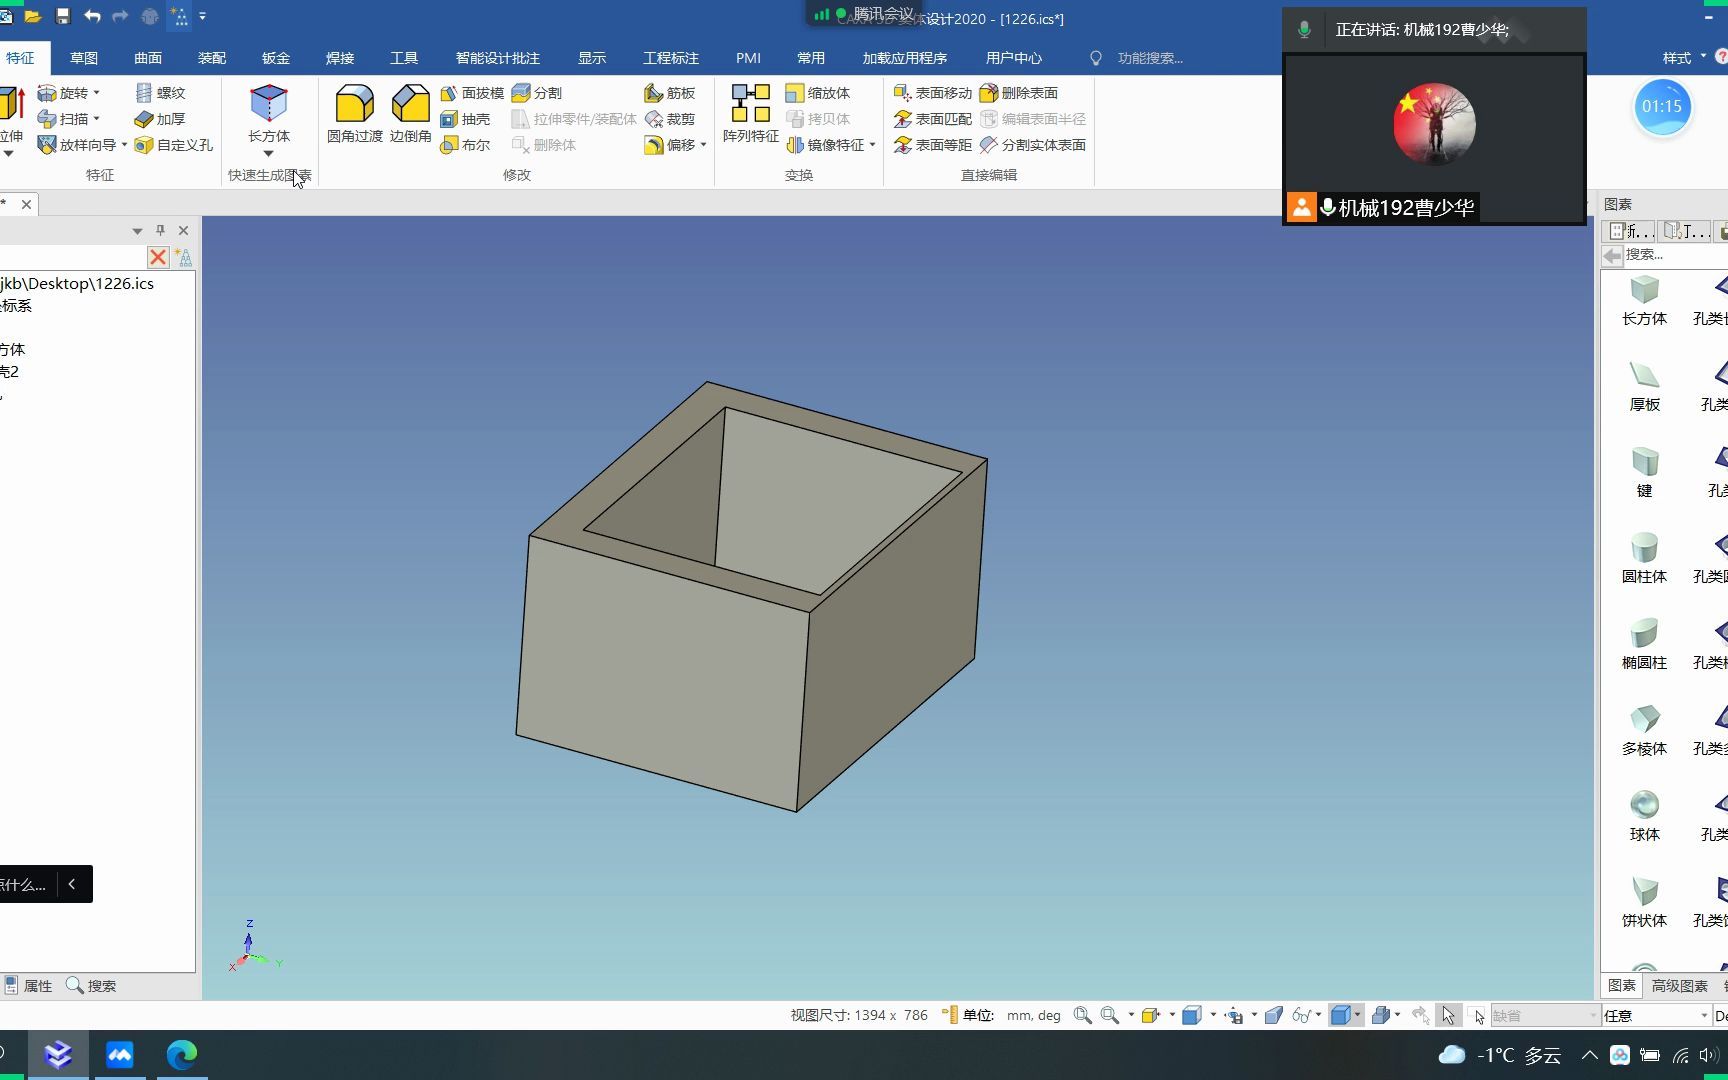This screenshot has width=1728, height=1080.
Task: Switch to the 曲面 ribbon tab
Action: 148,58
